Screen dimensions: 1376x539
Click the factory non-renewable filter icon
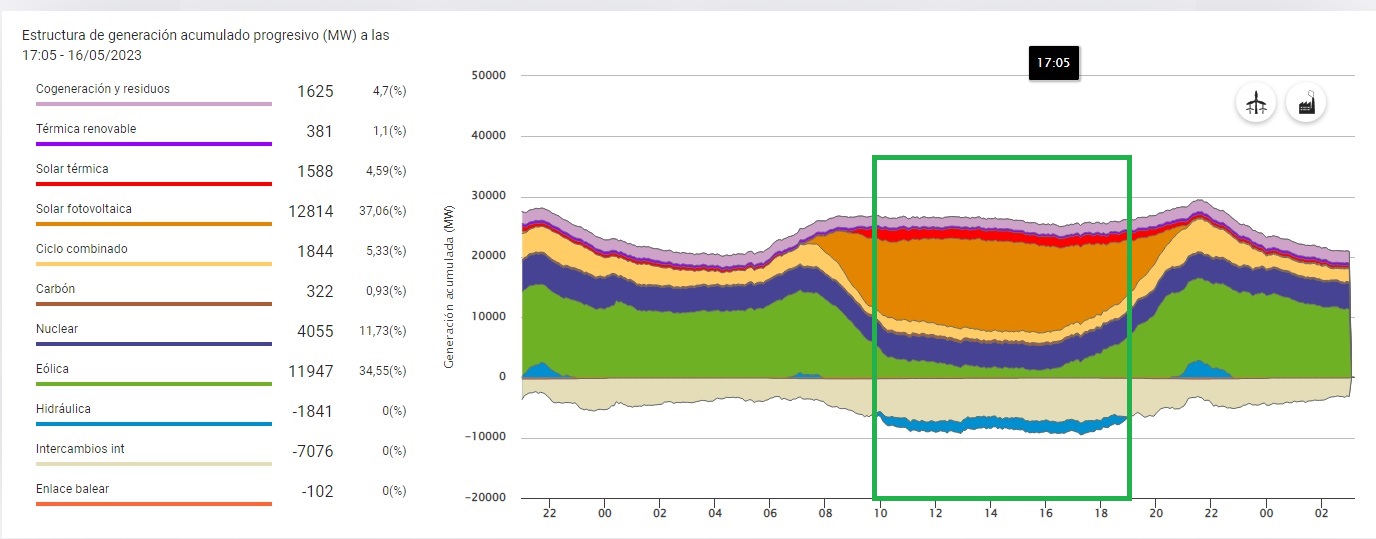1306,103
